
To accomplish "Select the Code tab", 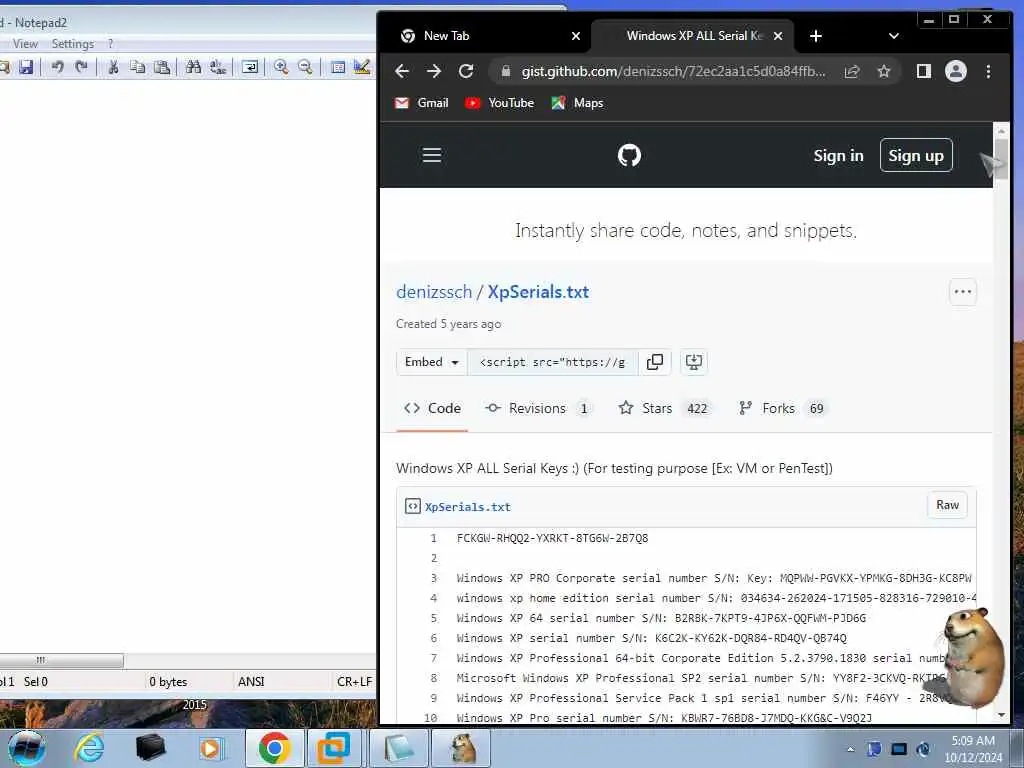I will (x=432, y=408).
